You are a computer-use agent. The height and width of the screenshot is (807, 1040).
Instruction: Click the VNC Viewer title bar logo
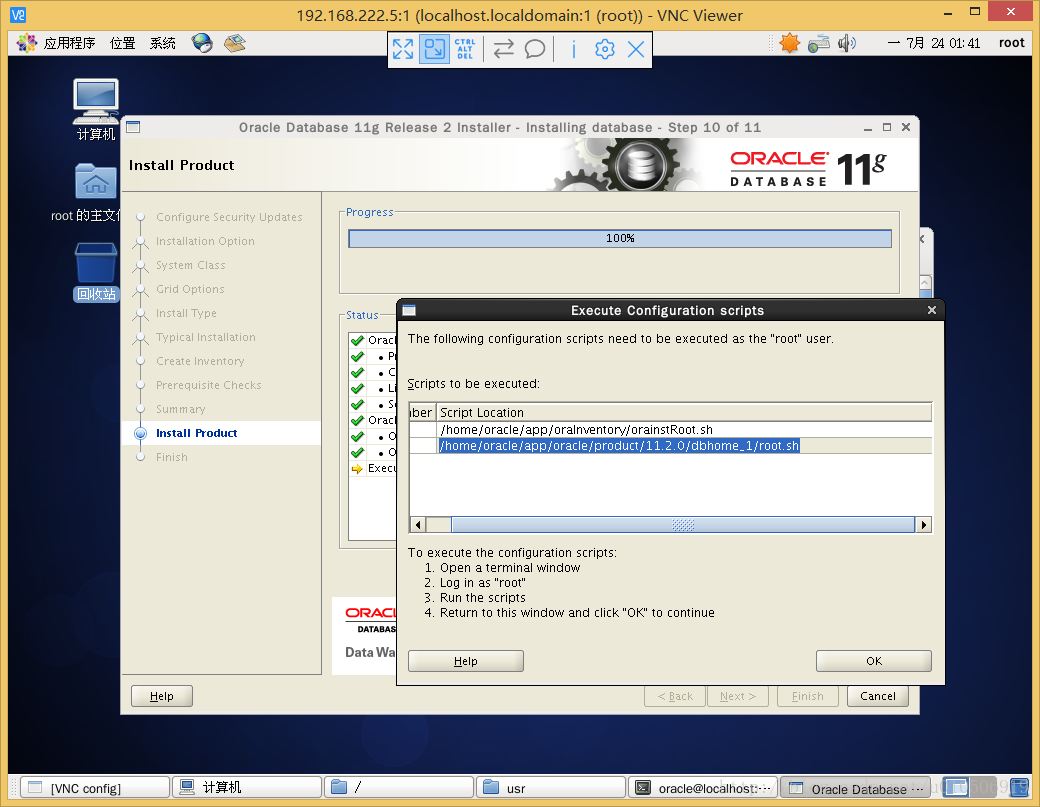click(18, 15)
